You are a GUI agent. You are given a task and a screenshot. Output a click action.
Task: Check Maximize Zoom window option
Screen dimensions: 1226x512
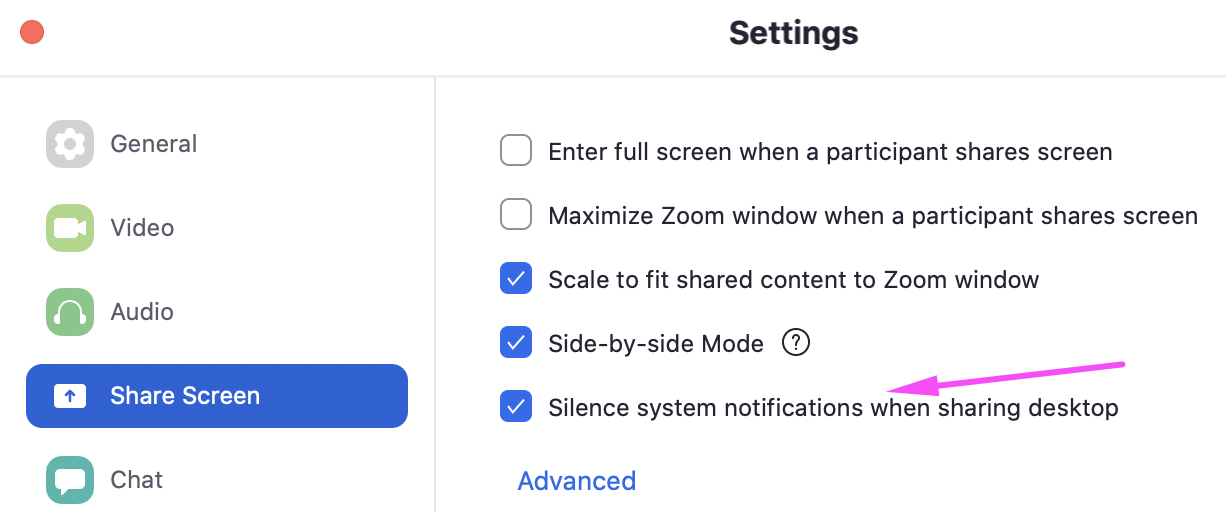tap(516, 215)
